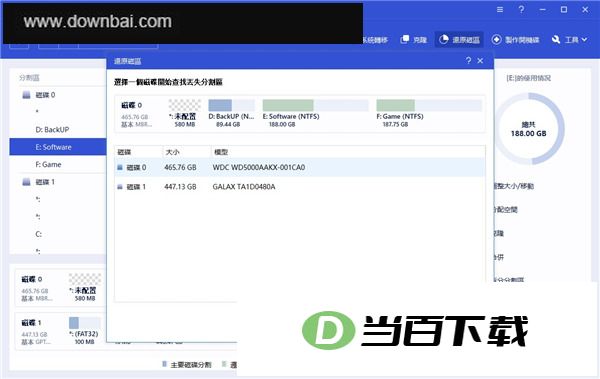Viewport: 600px width, 379px height.
Task: Click the help icon in the 還原磁區 dialog
Action: point(468,60)
